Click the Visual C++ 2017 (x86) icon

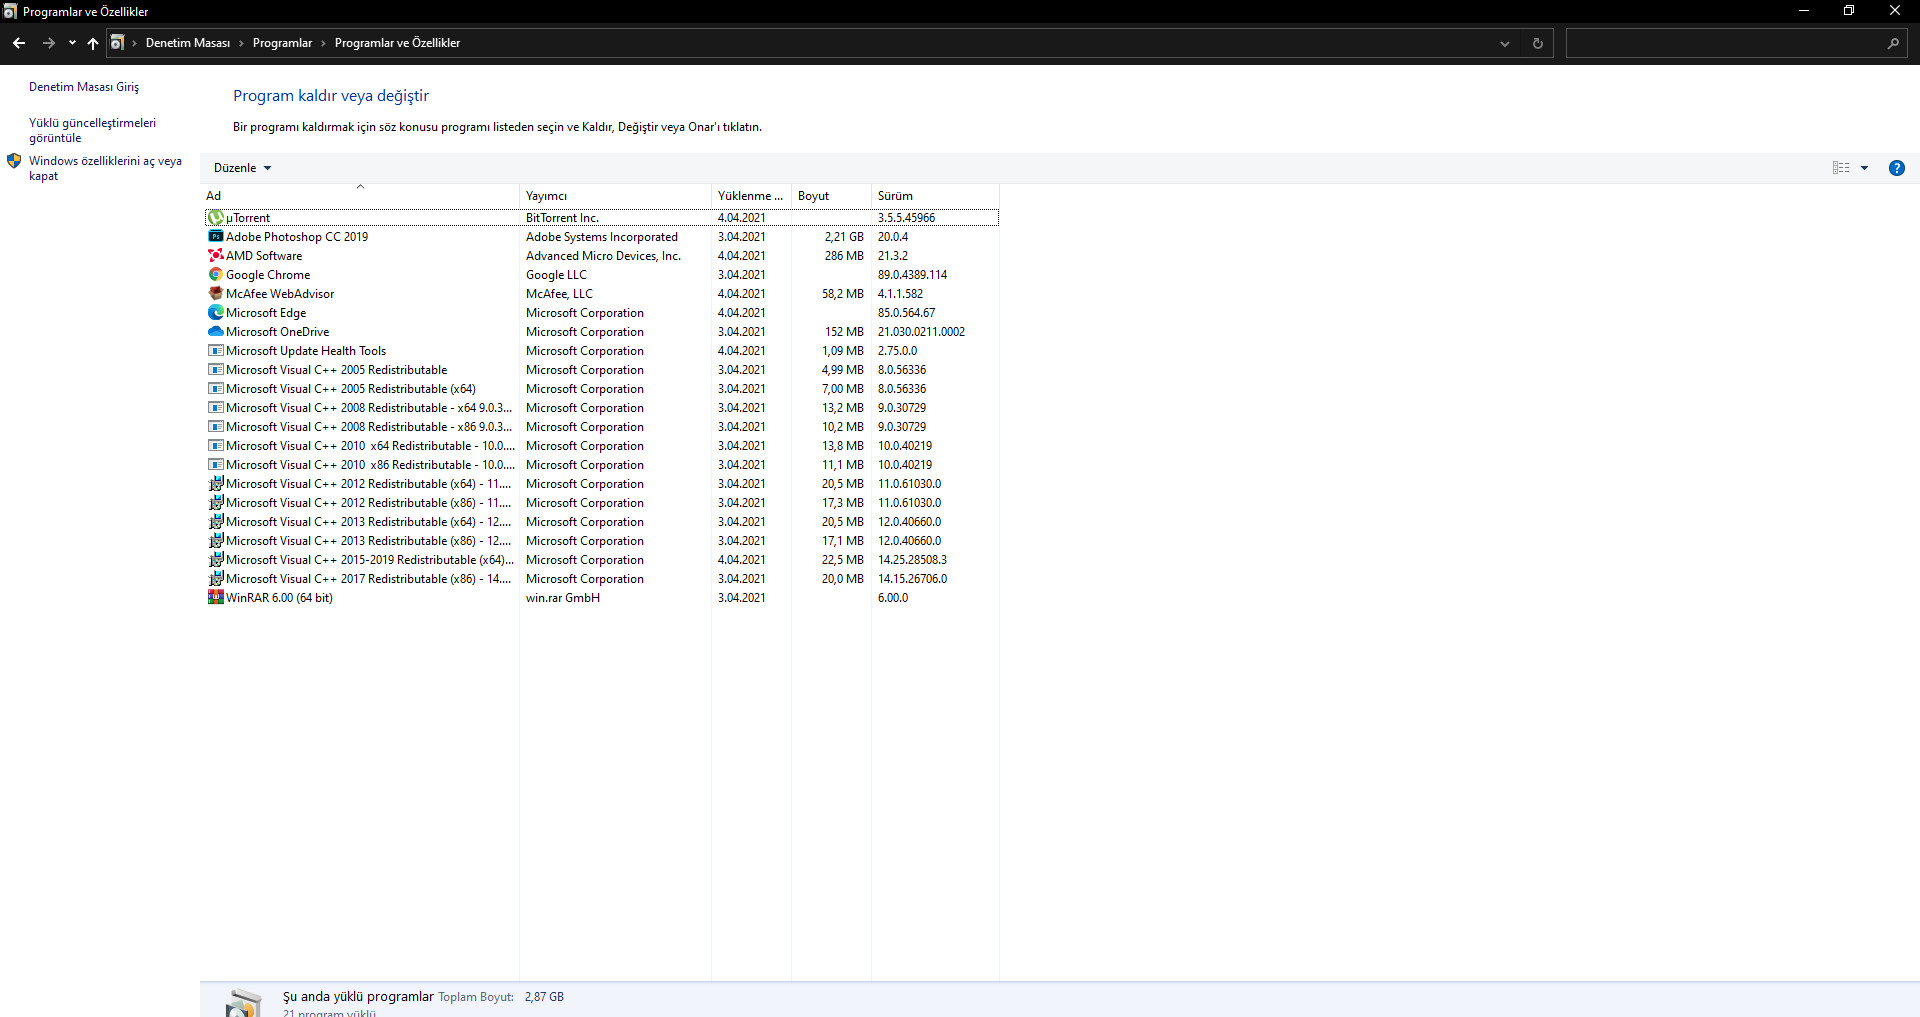tap(215, 579)
